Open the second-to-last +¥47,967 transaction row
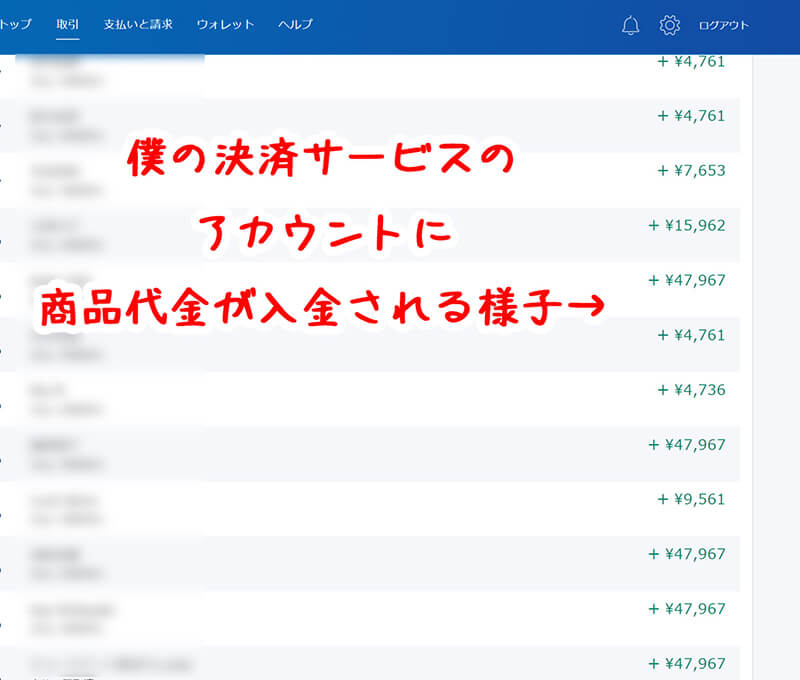The image size is (800, 680). [686, 609]
